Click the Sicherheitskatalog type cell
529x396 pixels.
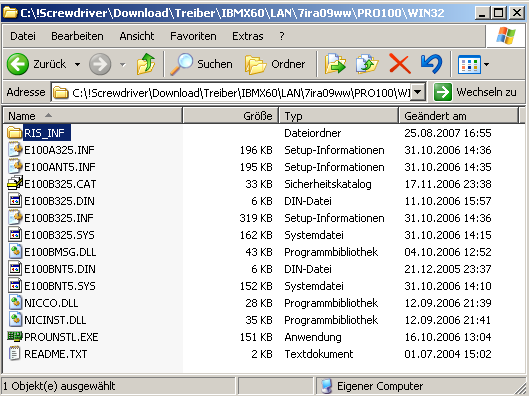[x=328, y=184]
